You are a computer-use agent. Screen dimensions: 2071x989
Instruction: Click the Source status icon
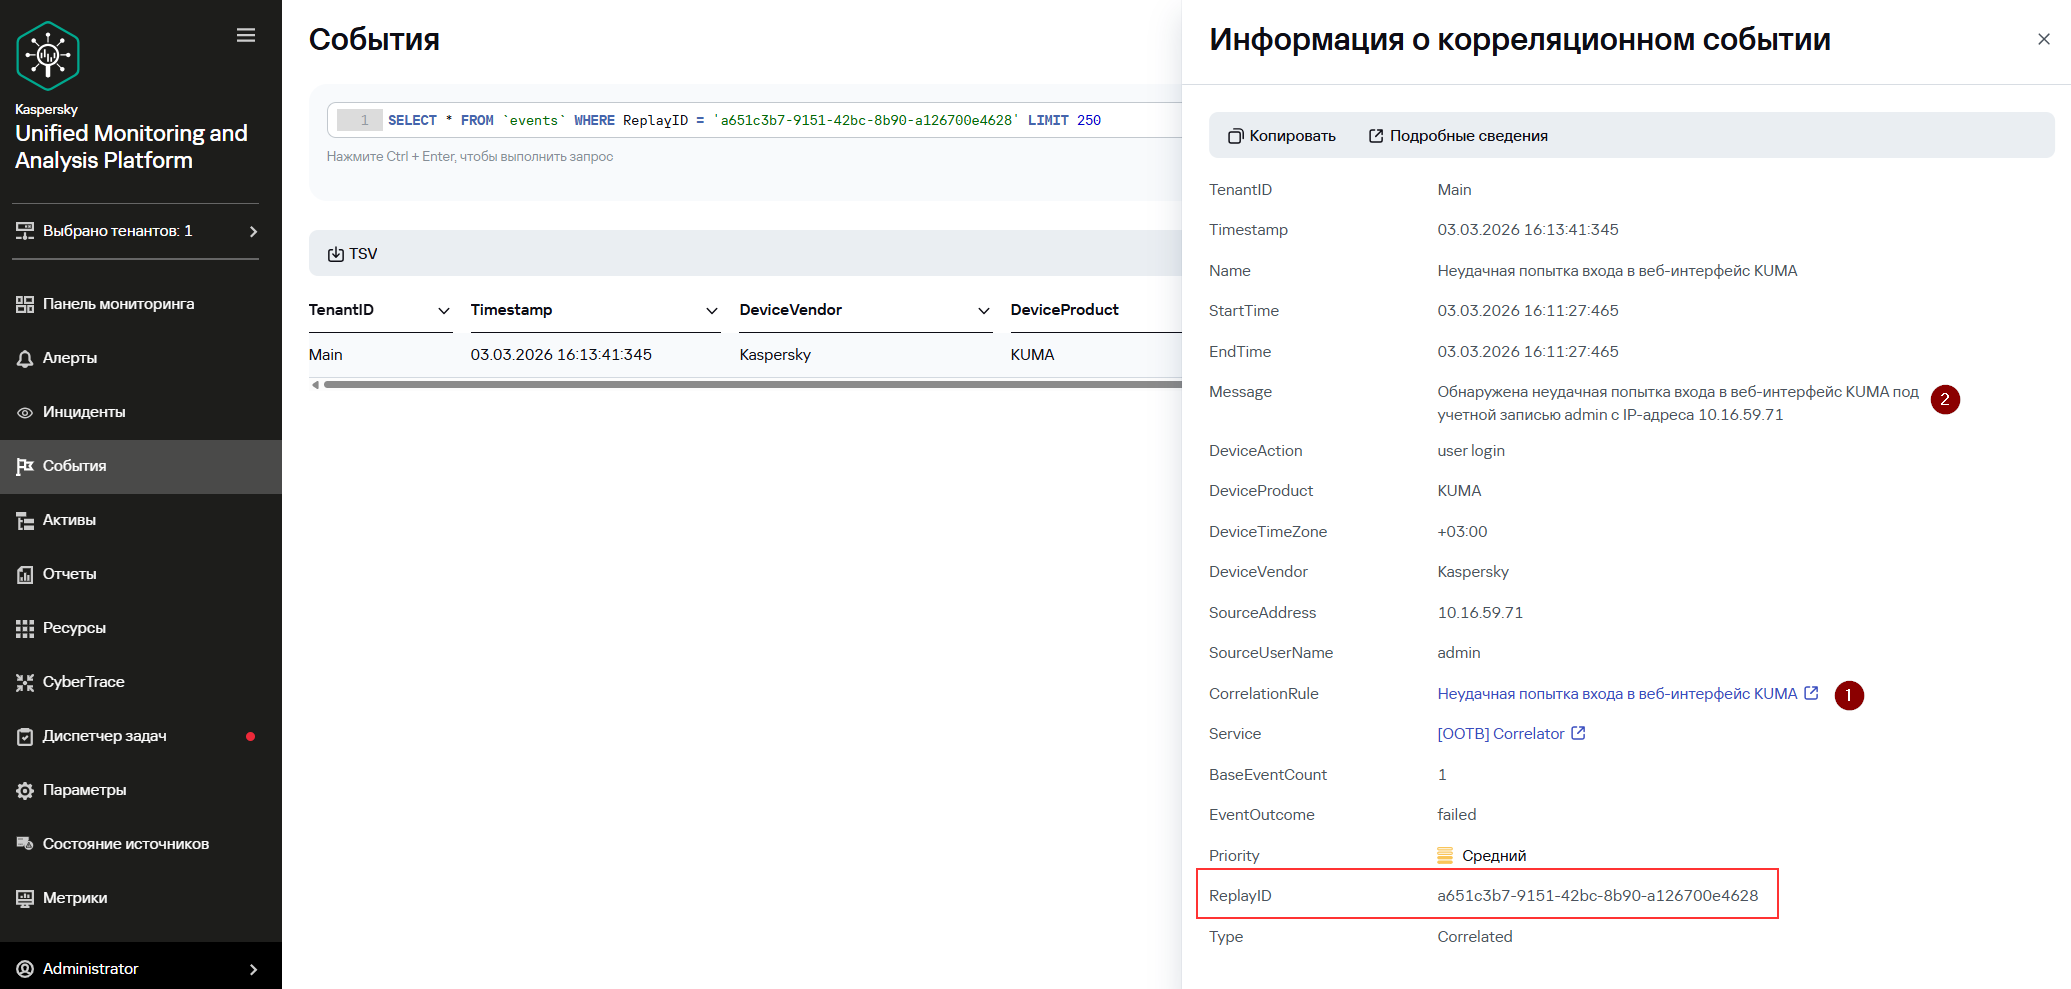coord(25,844)
